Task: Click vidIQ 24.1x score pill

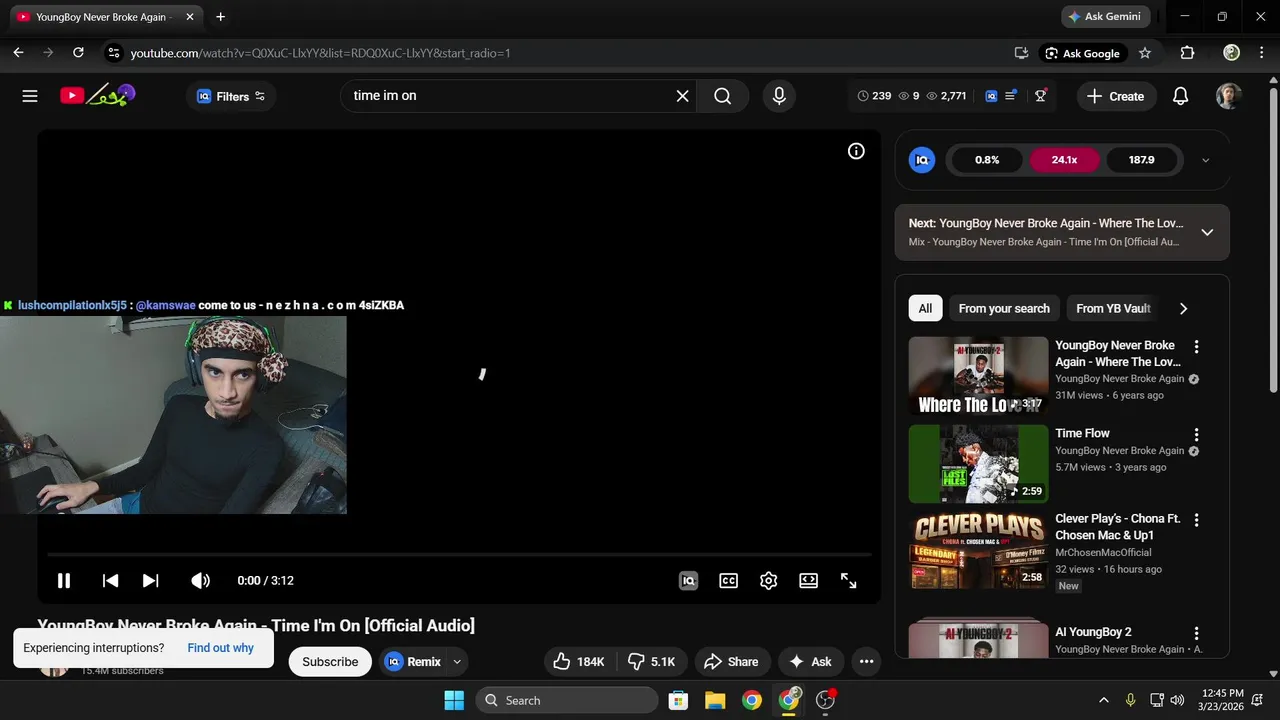Action: [1064, 160]
